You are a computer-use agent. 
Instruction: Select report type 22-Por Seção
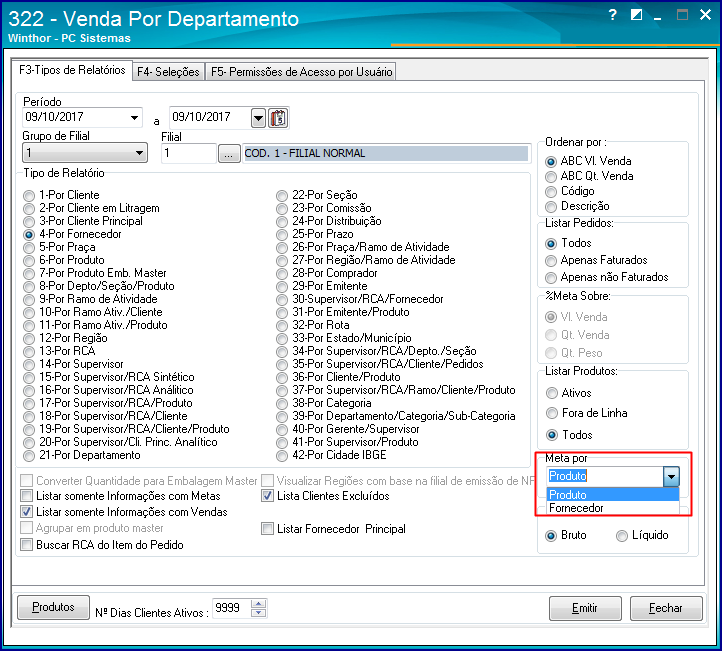click(317, 195)
